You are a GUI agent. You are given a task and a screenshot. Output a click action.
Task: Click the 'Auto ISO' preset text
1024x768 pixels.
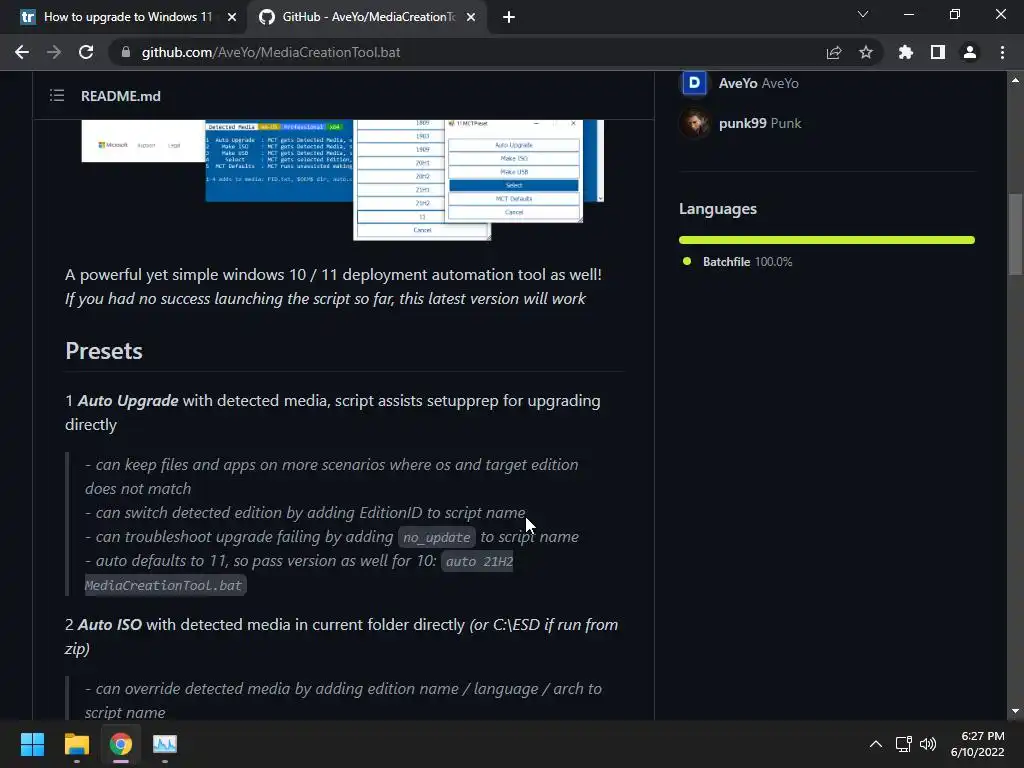[110, 624]
